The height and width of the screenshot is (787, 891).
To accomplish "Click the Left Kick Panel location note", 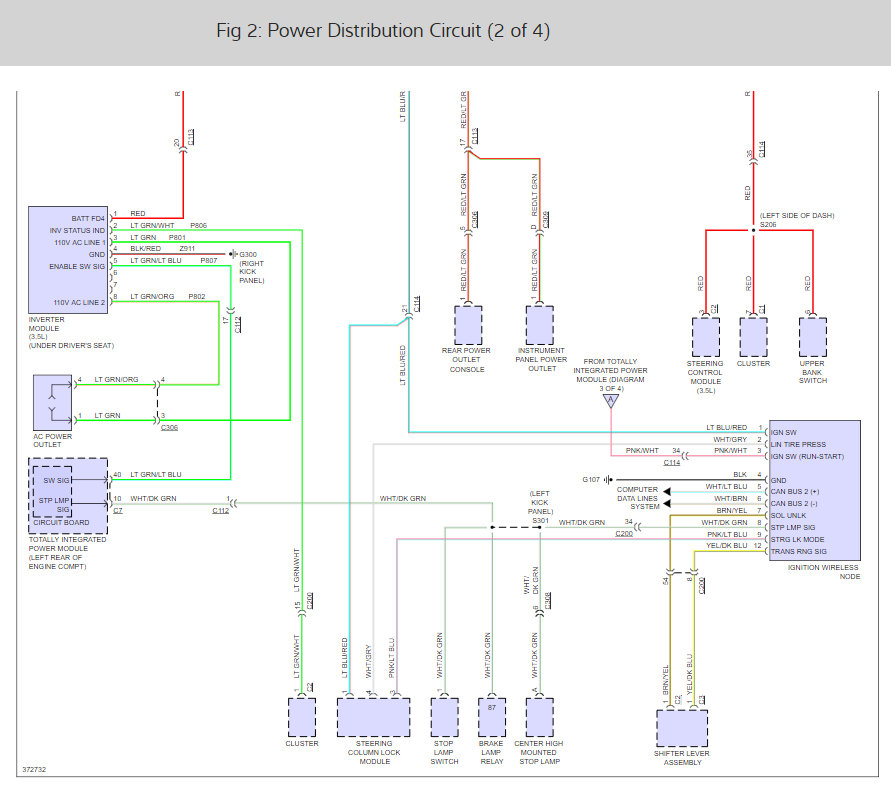I will coord(540,502).
